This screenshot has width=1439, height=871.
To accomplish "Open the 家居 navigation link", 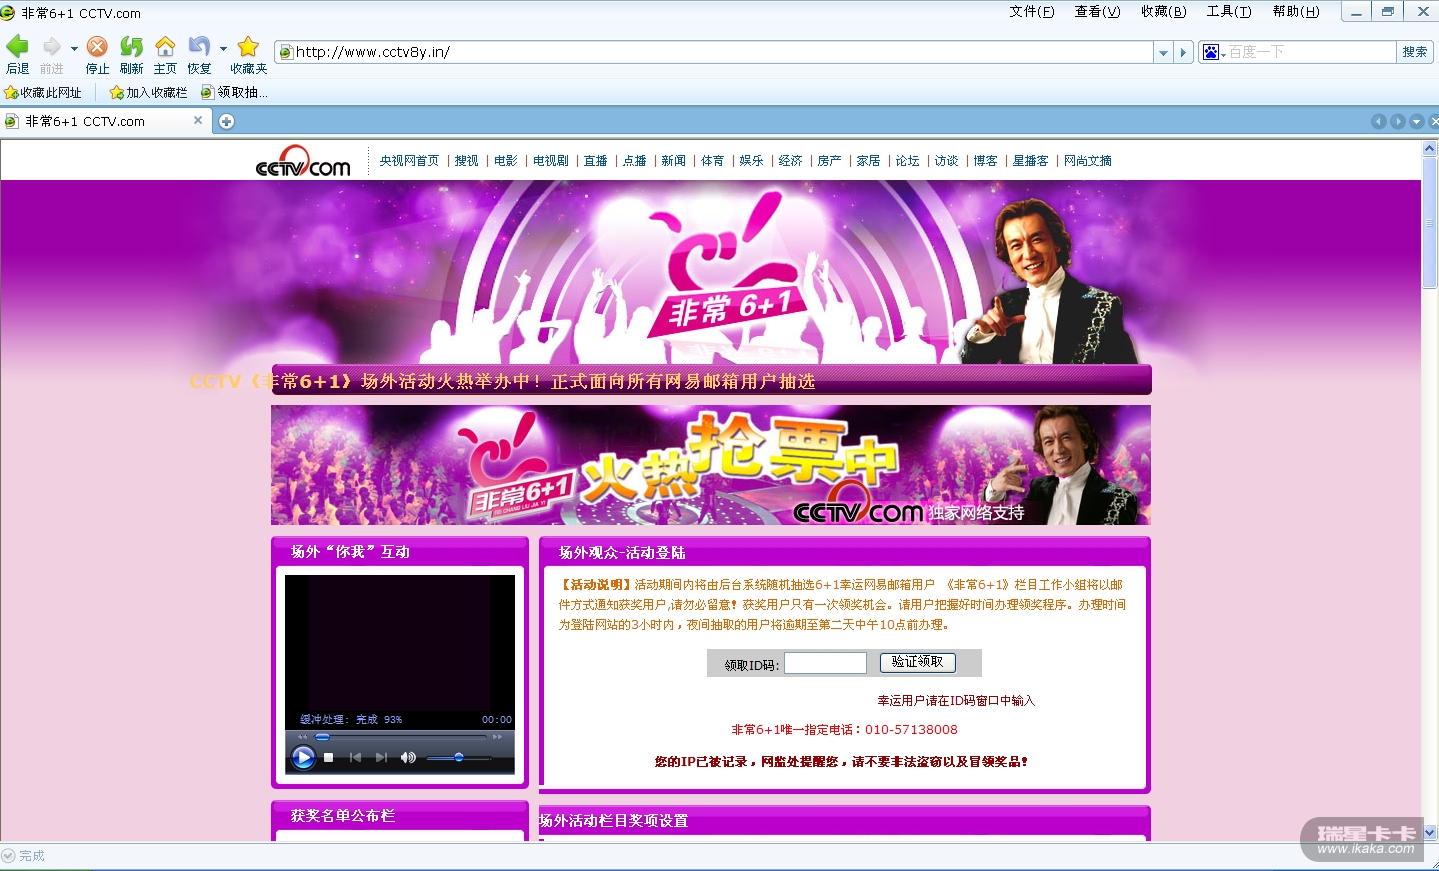I will [869, 161].
